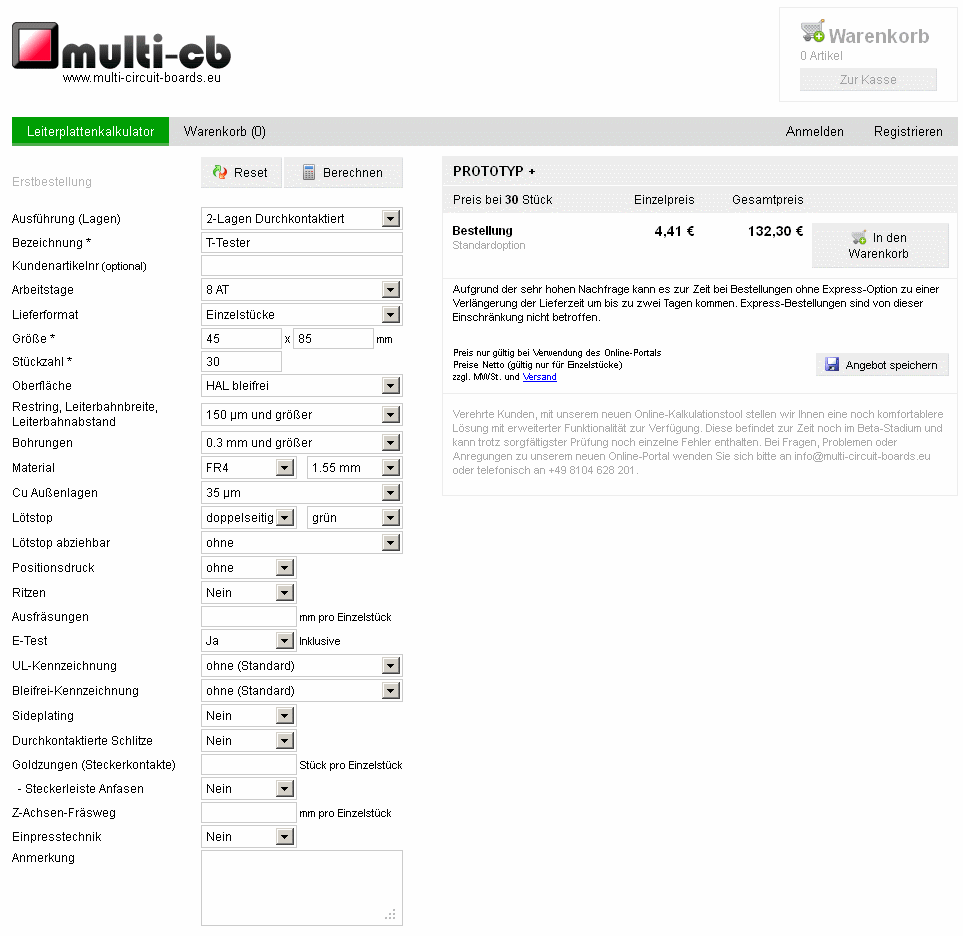
Task: Open the Einpresstechnik dropdown
Action: point(249,837)
